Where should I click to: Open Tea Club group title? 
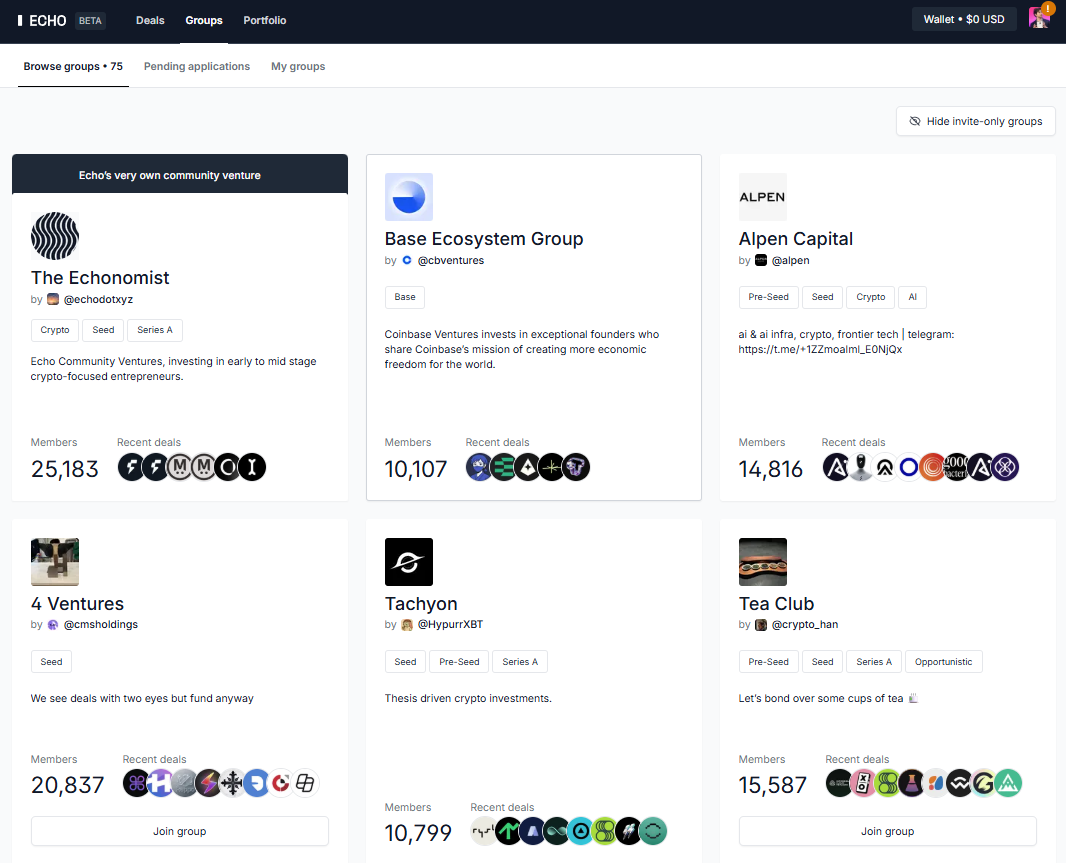[x=776, y=604]
